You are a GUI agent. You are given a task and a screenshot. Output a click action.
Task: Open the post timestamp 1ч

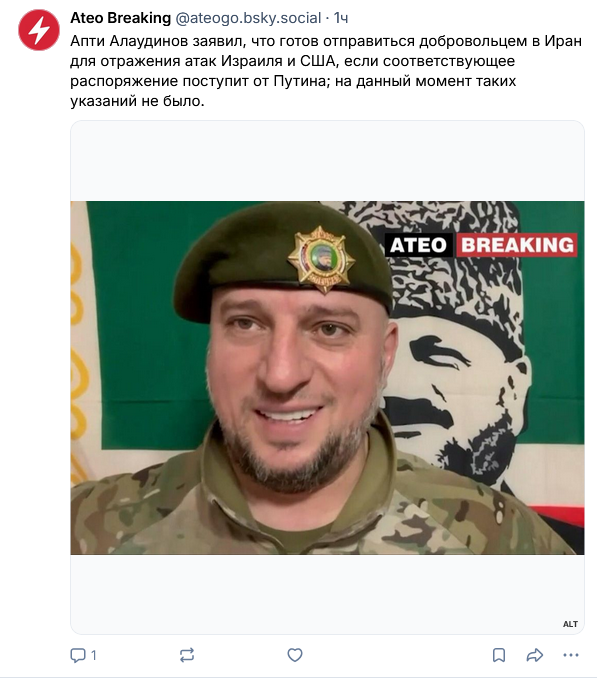(341, 18)
